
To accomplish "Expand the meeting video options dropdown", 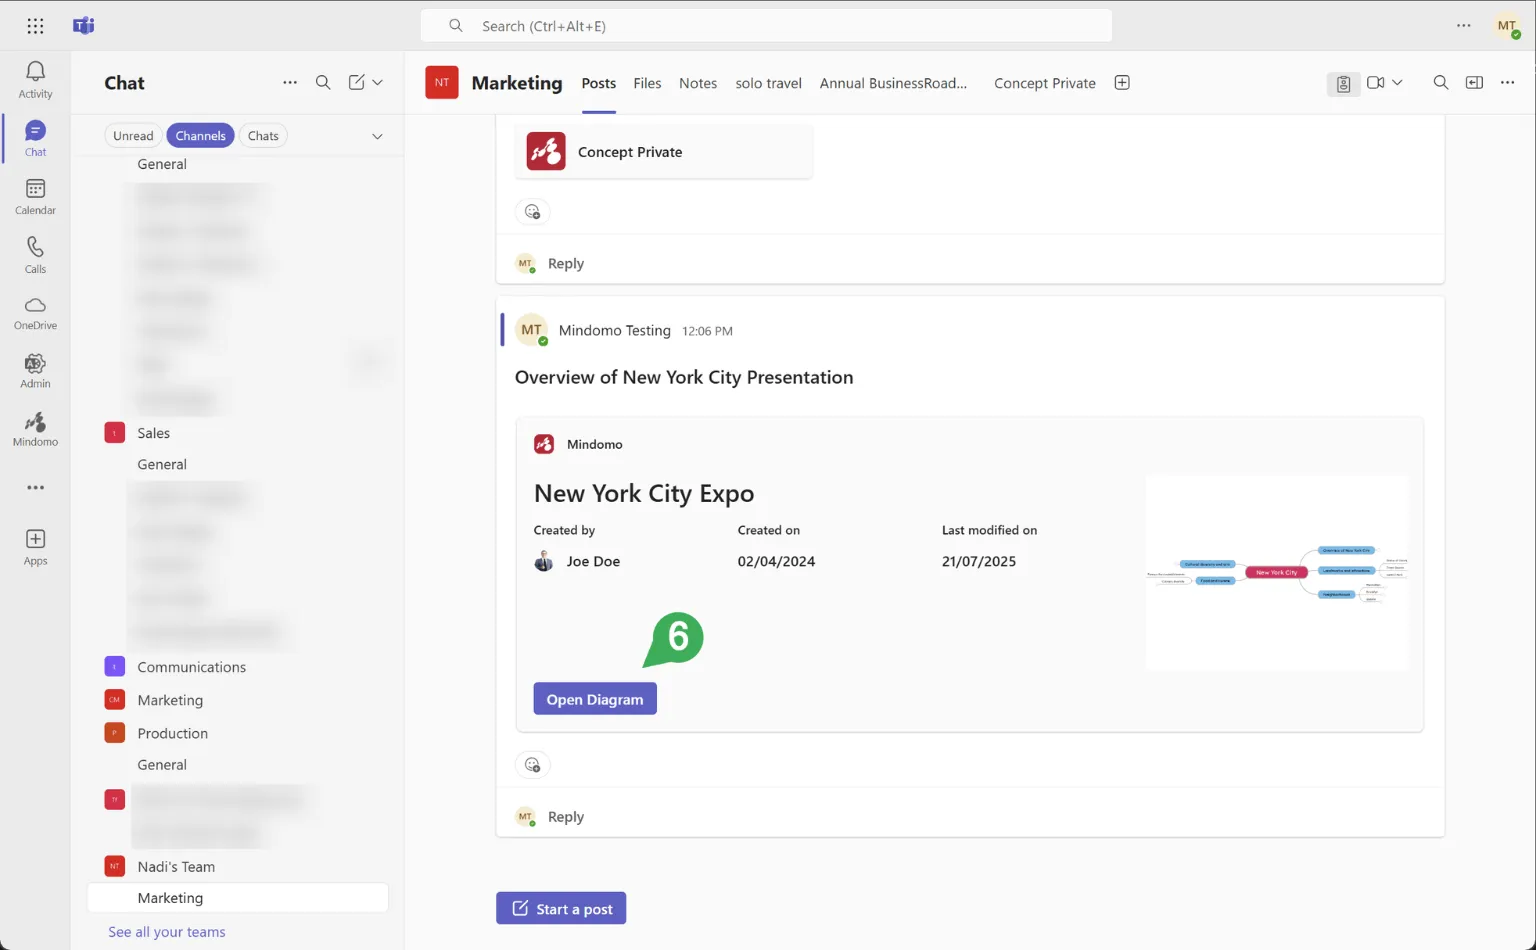I will click(1397, 83).
